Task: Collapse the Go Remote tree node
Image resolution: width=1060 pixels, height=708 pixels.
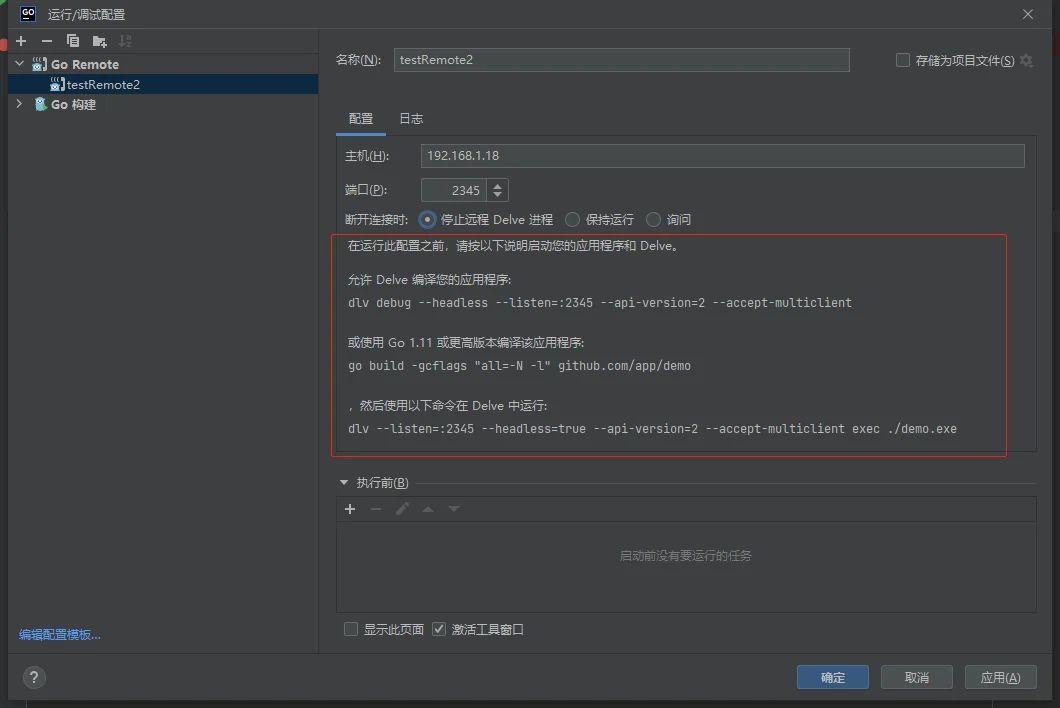Action: (20, 64)
